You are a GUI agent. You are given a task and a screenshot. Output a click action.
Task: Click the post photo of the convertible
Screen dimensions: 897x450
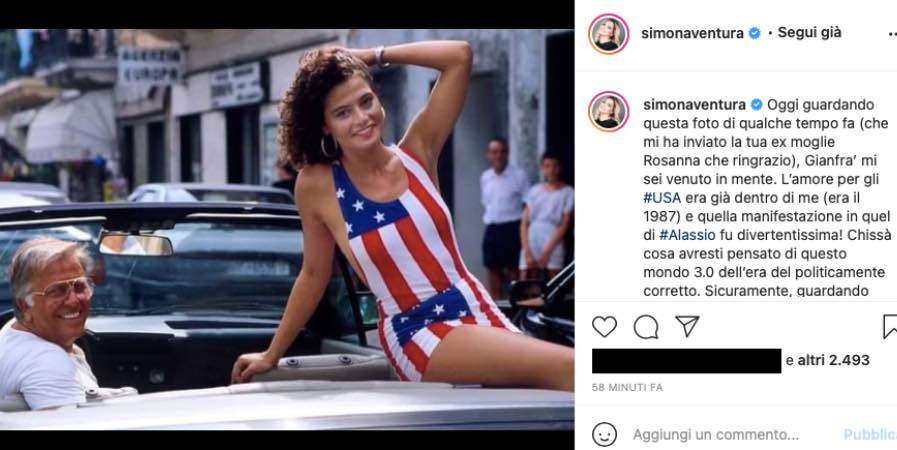287,229
